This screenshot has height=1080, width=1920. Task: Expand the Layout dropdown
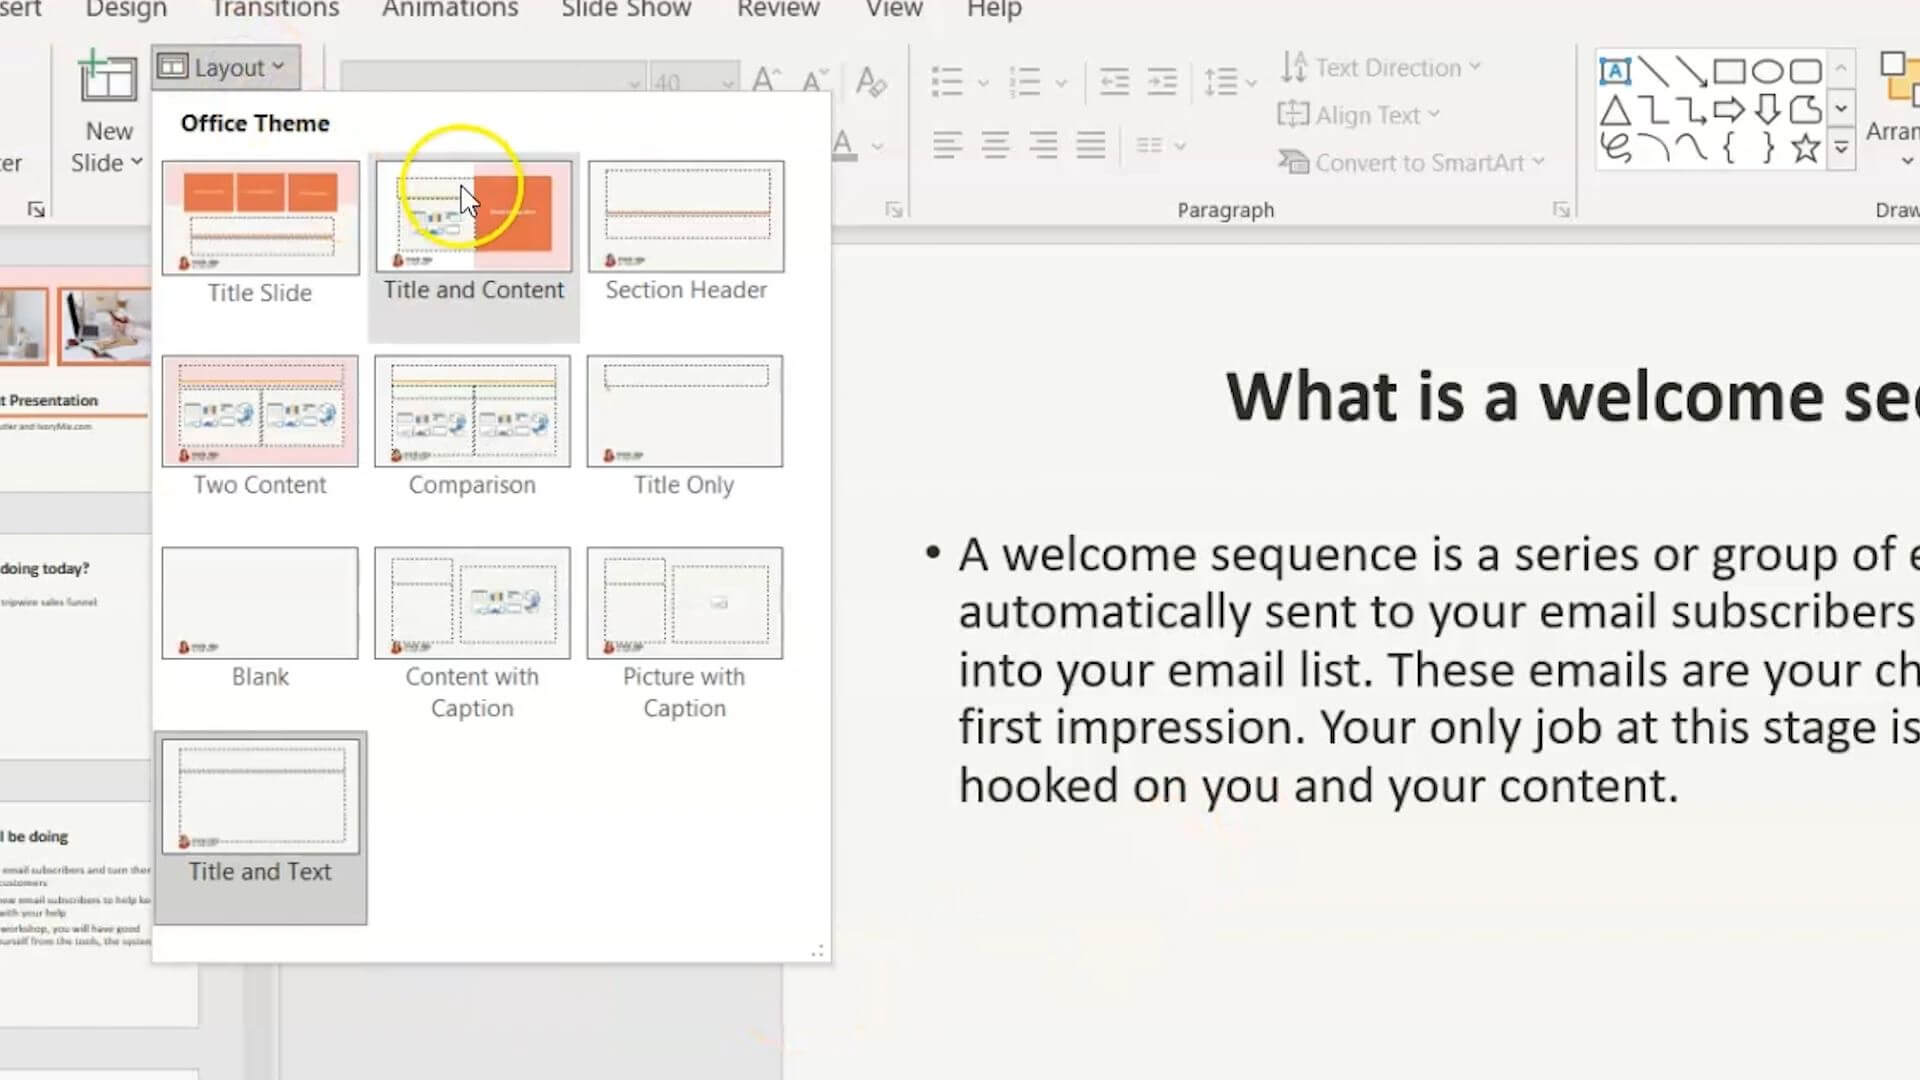point(222,67)
